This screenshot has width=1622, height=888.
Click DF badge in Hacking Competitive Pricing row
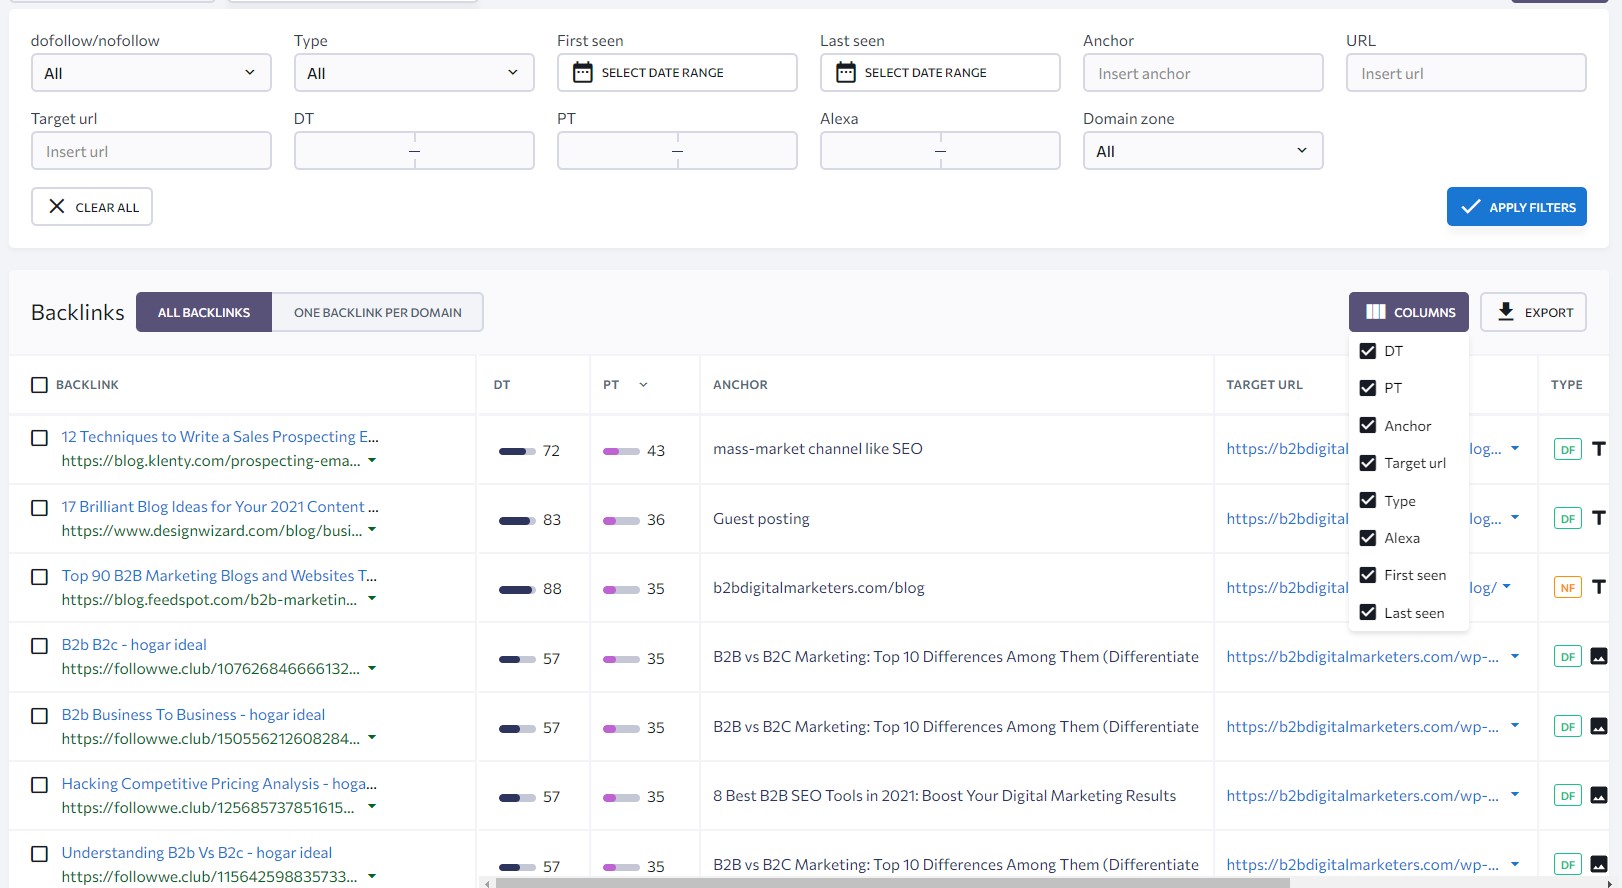[1567, 795]
